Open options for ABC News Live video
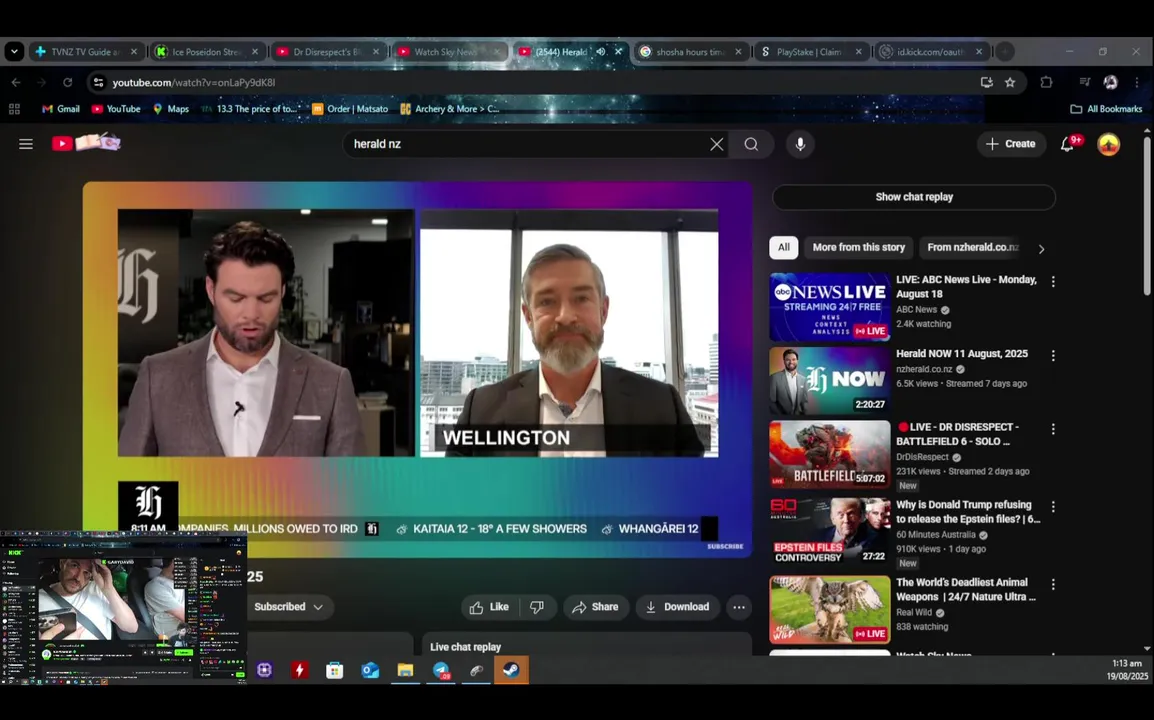Viewport: 1154px width, 720px height. point(1053,282)
